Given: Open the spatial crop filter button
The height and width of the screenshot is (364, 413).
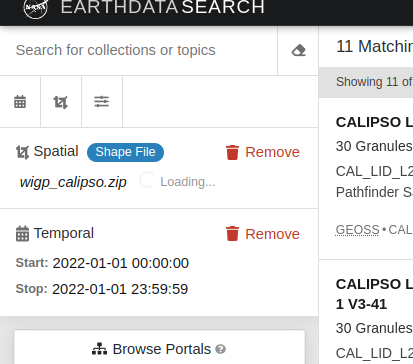Looking at the screenshot, I should (x=61, y=102).
